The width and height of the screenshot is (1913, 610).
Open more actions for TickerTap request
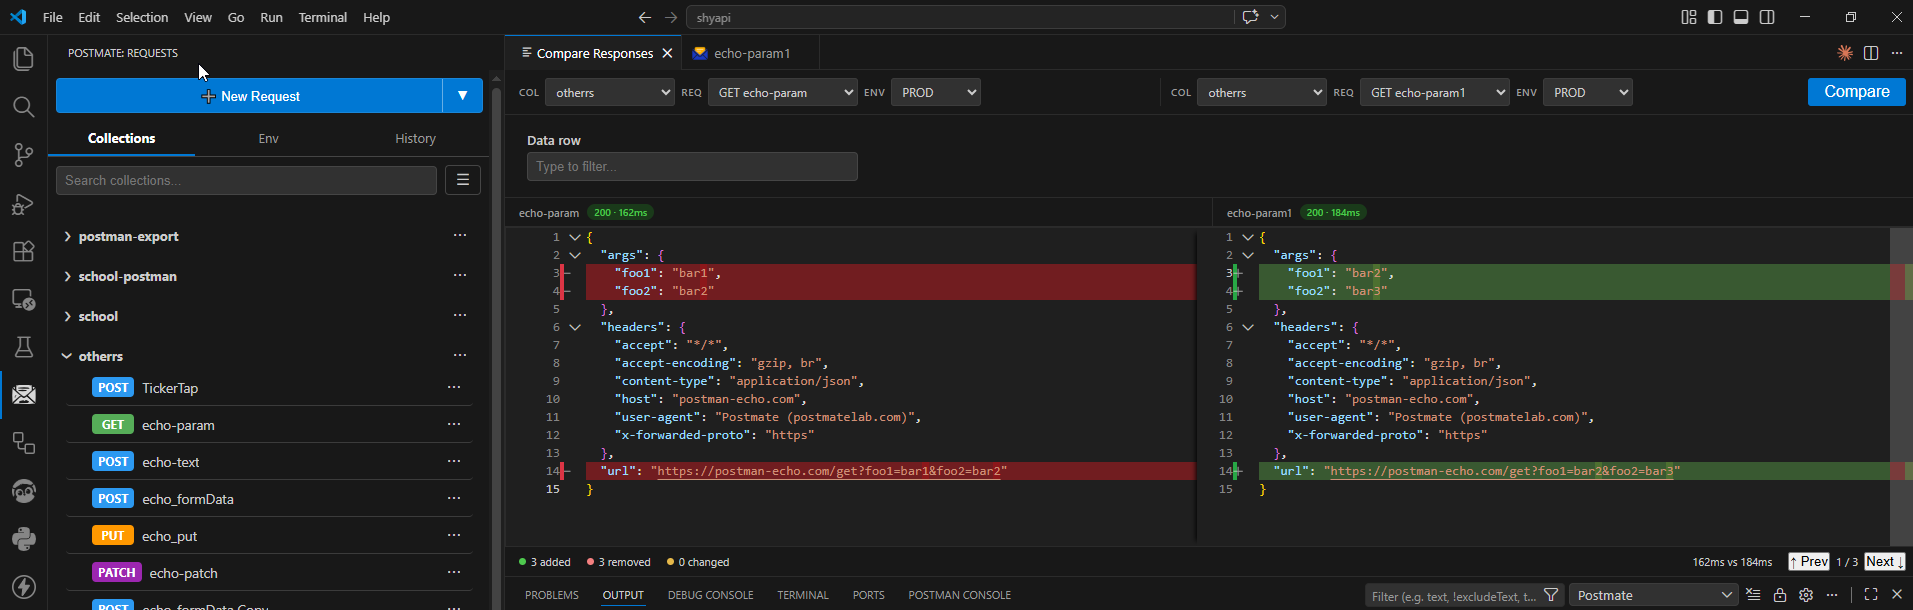coord(454,388)
